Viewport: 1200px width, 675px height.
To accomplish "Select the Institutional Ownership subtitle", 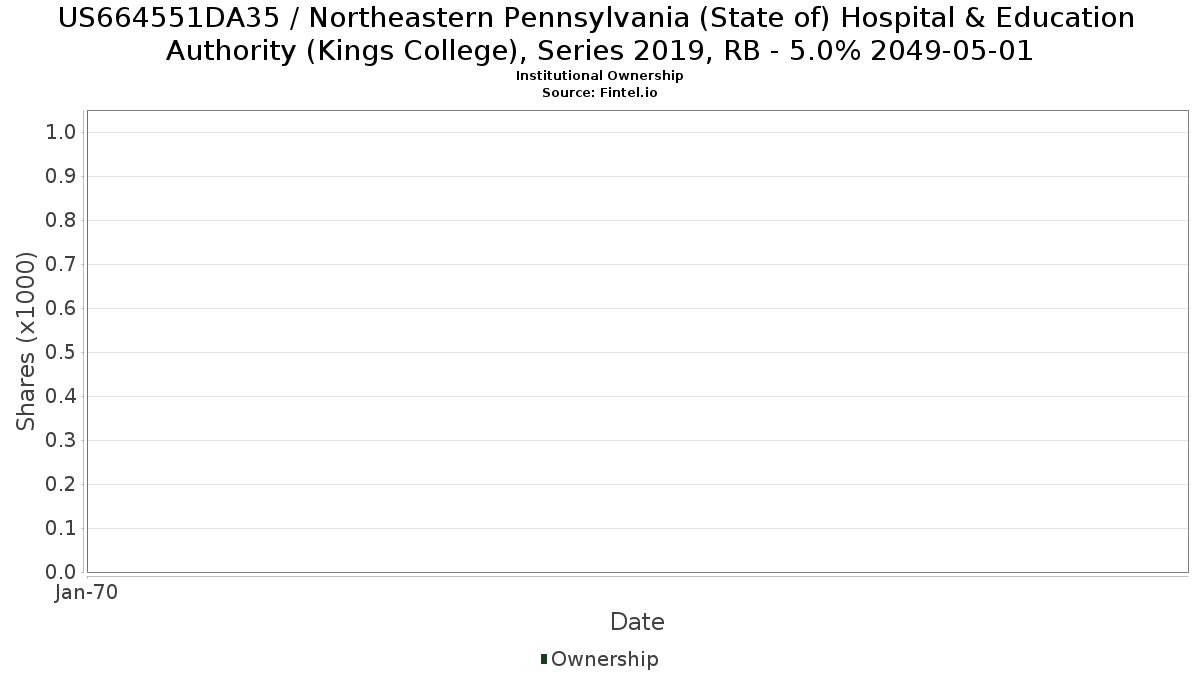I will coord(600,76).
